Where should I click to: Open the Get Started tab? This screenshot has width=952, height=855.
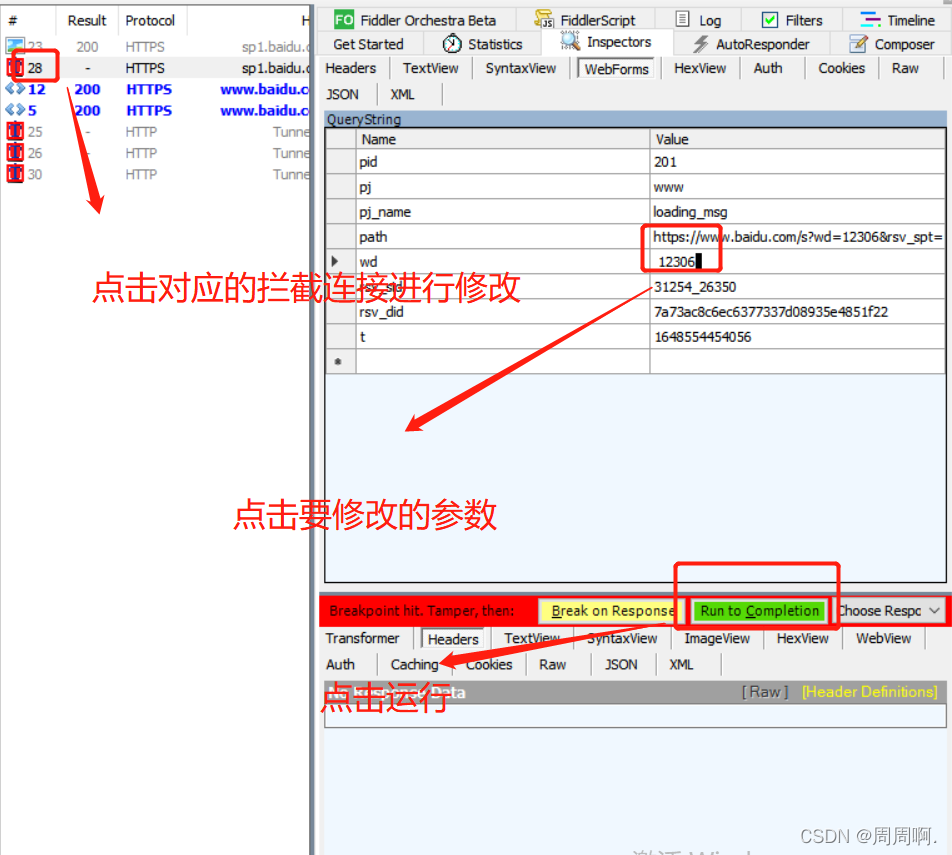(x=368, y=44)
